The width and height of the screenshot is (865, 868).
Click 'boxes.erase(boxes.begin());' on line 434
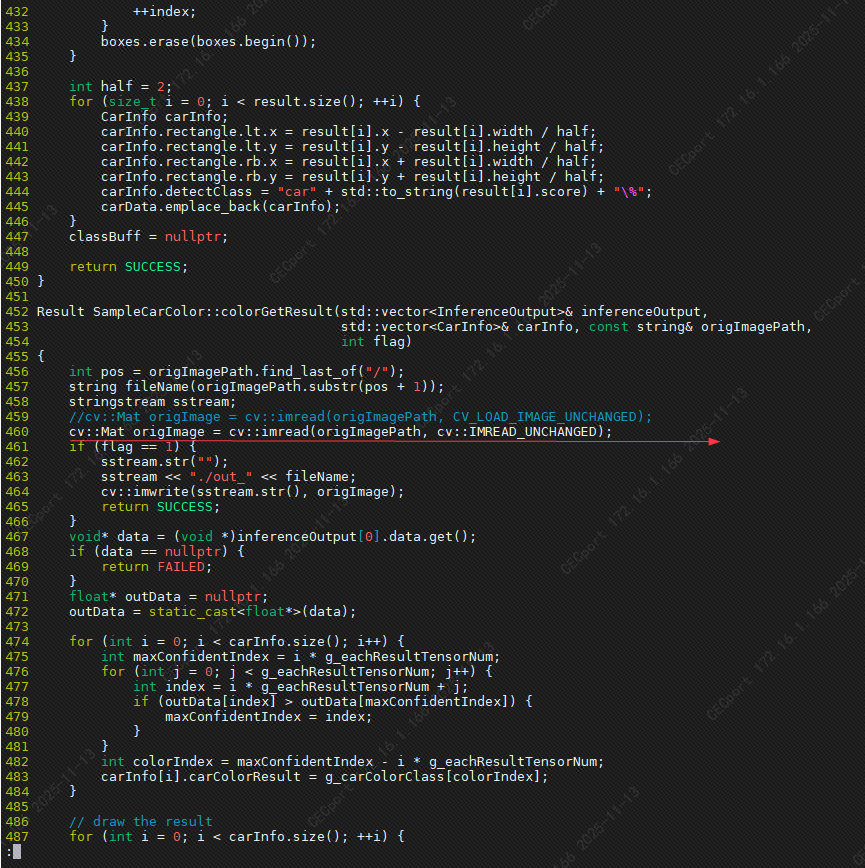[209, 42]
